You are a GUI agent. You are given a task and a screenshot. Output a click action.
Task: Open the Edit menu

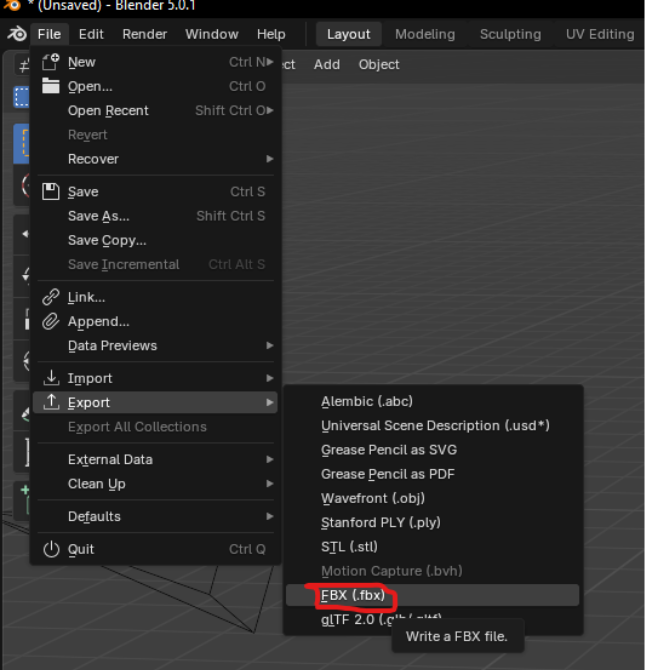(91, 34)
